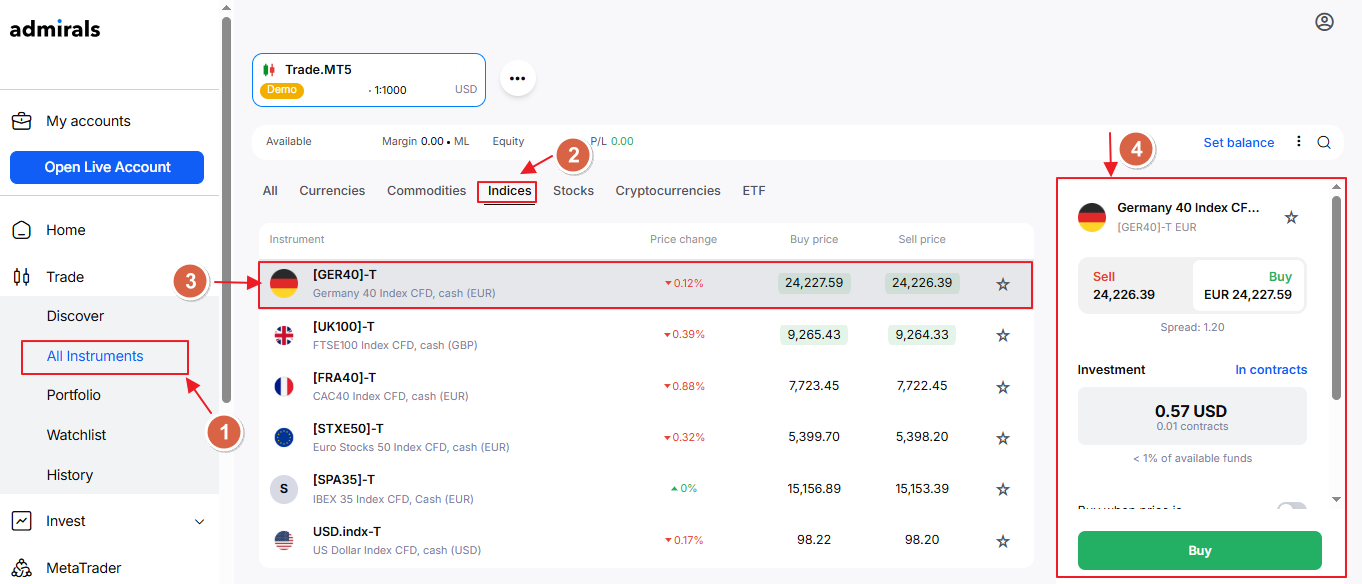Click the UK flag in UK100 row
This screenshot has height=584, width=1362.
(x=284, y=336)
